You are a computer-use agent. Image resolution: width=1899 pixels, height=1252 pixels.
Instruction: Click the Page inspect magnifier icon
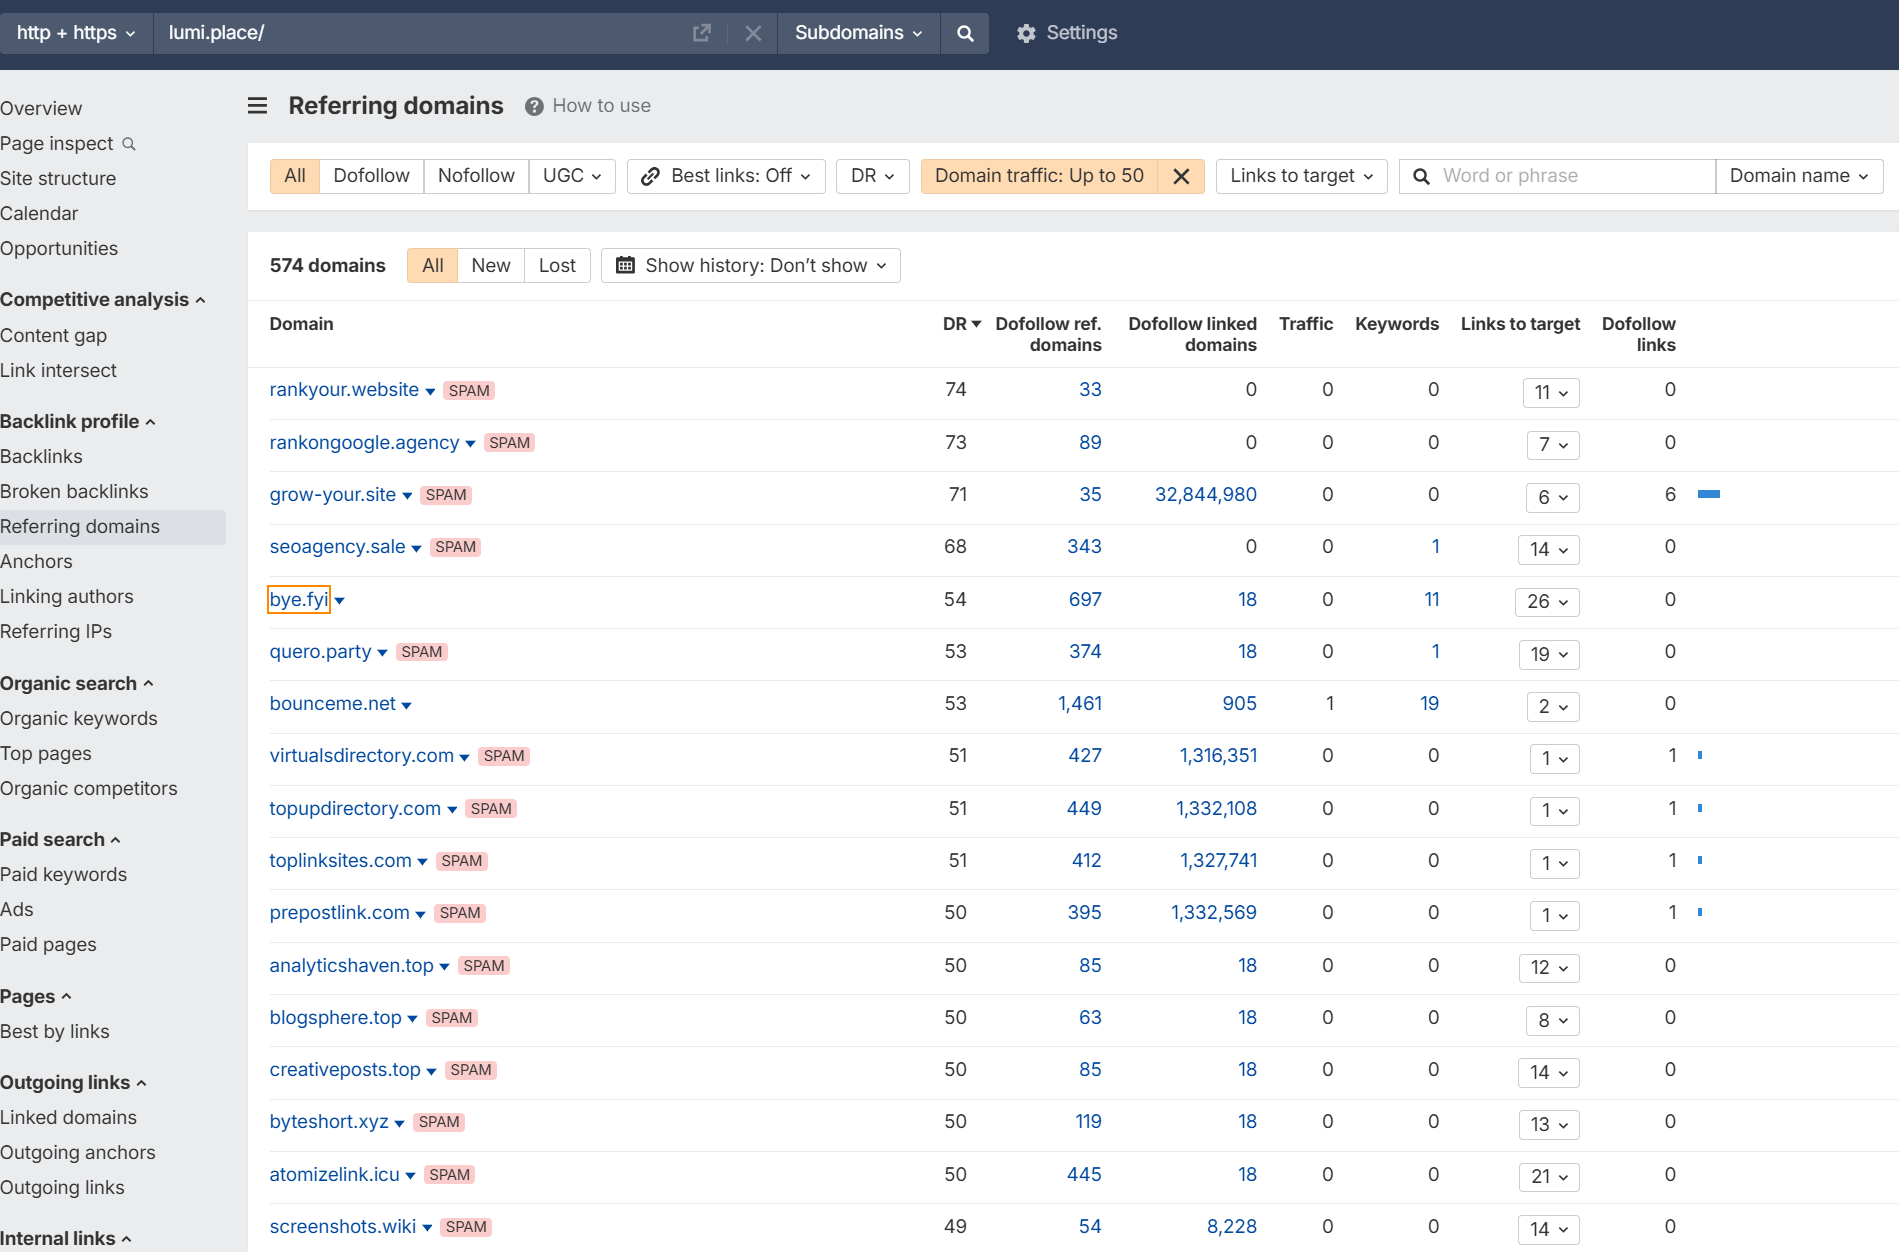(129, 144)
